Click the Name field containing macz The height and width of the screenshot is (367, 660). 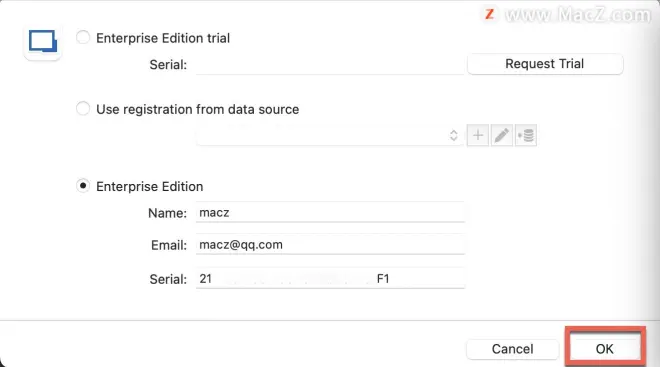(330, 212)
